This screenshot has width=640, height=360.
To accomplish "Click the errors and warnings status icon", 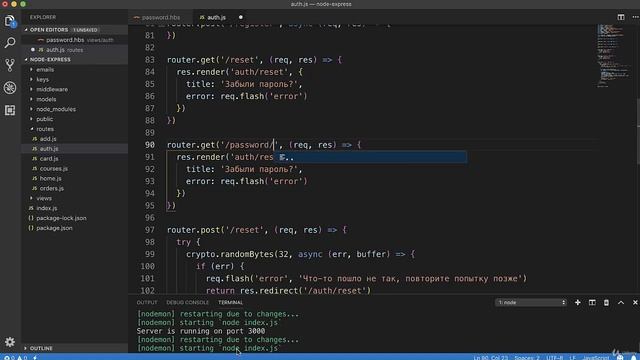I will pos(15,358).
